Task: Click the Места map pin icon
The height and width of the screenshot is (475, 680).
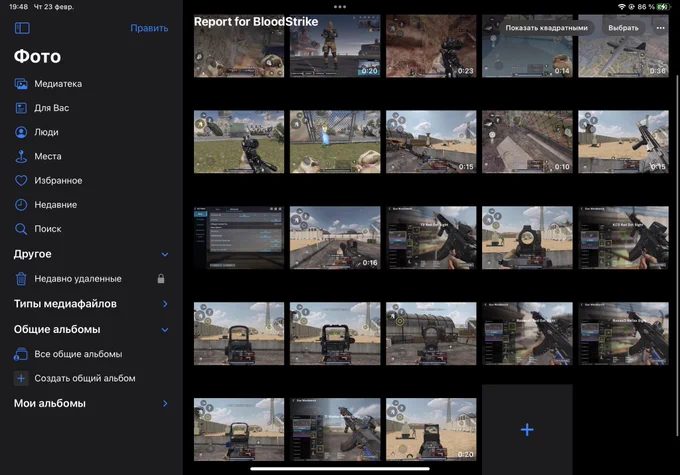Action: 21,156
